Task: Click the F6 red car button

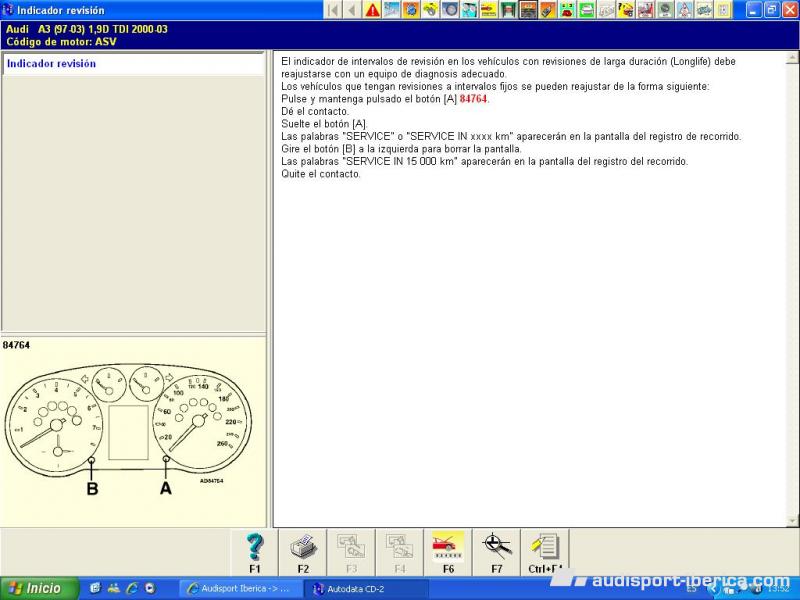Action: coord(448,553)
